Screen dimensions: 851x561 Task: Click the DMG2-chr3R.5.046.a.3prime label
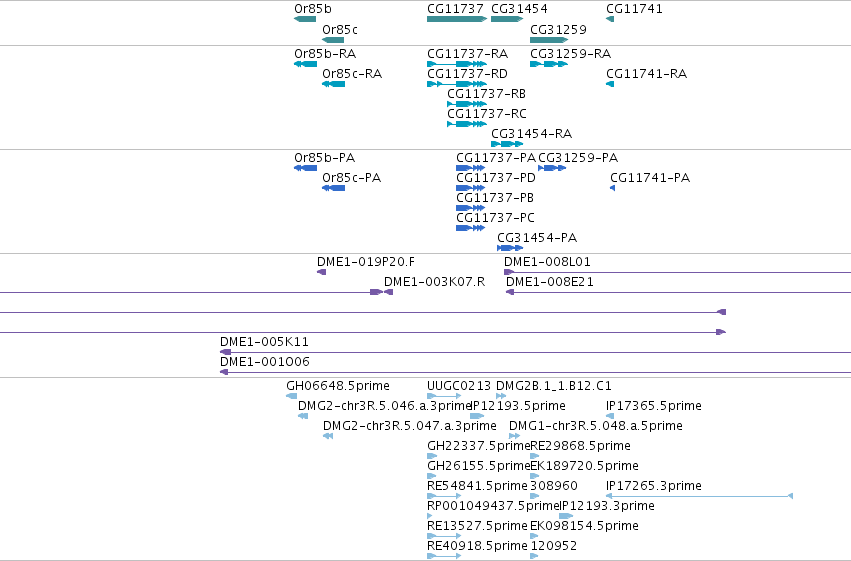384,406
